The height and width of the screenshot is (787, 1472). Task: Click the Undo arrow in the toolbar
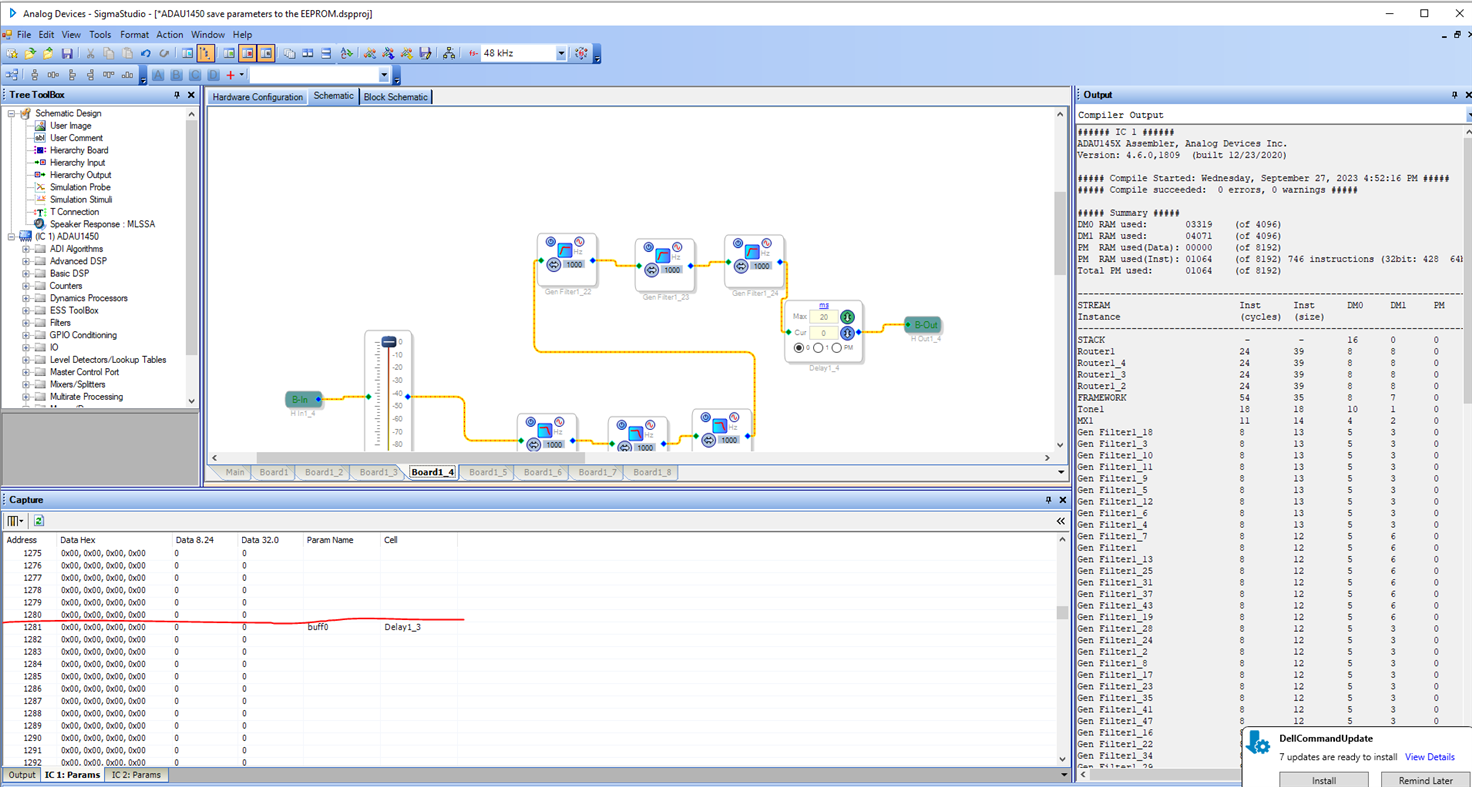[x=146, y=53]
